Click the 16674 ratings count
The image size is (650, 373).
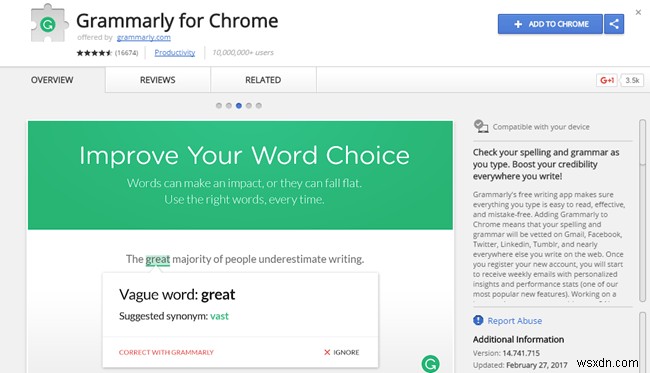point(126,53)
